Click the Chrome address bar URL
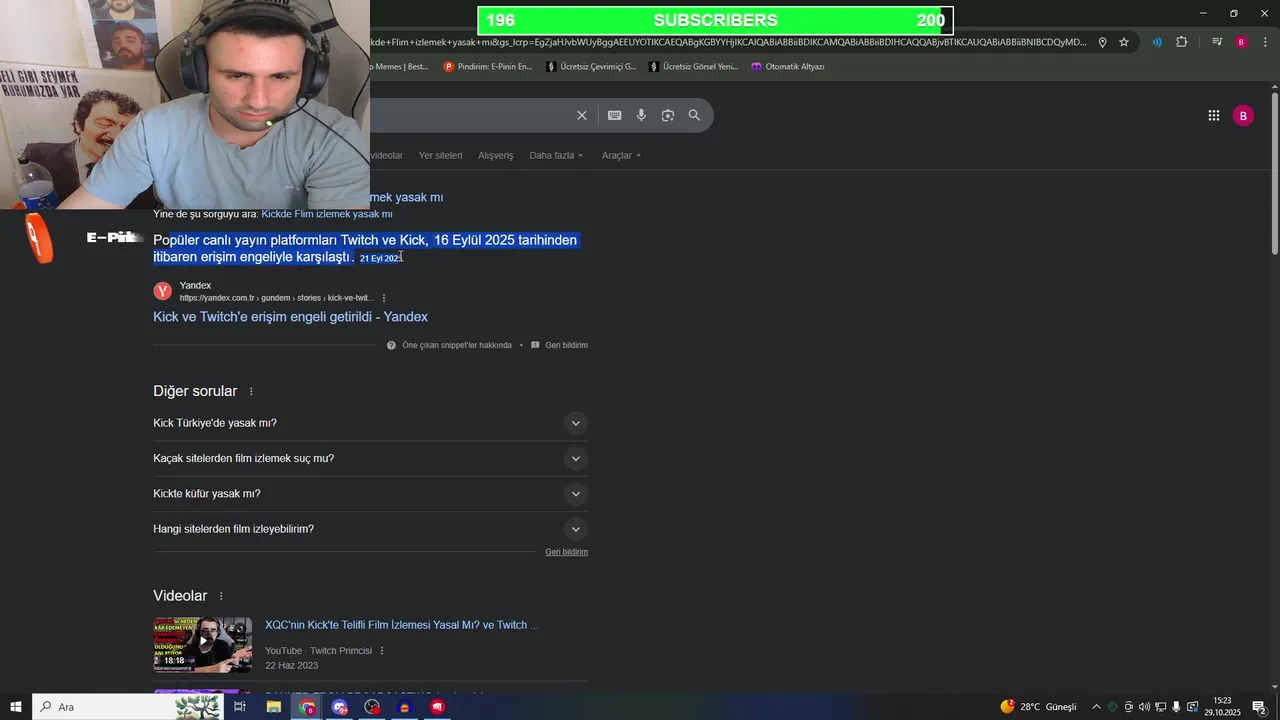Viewport: 1280px width, 720px height. coord(728,42)
